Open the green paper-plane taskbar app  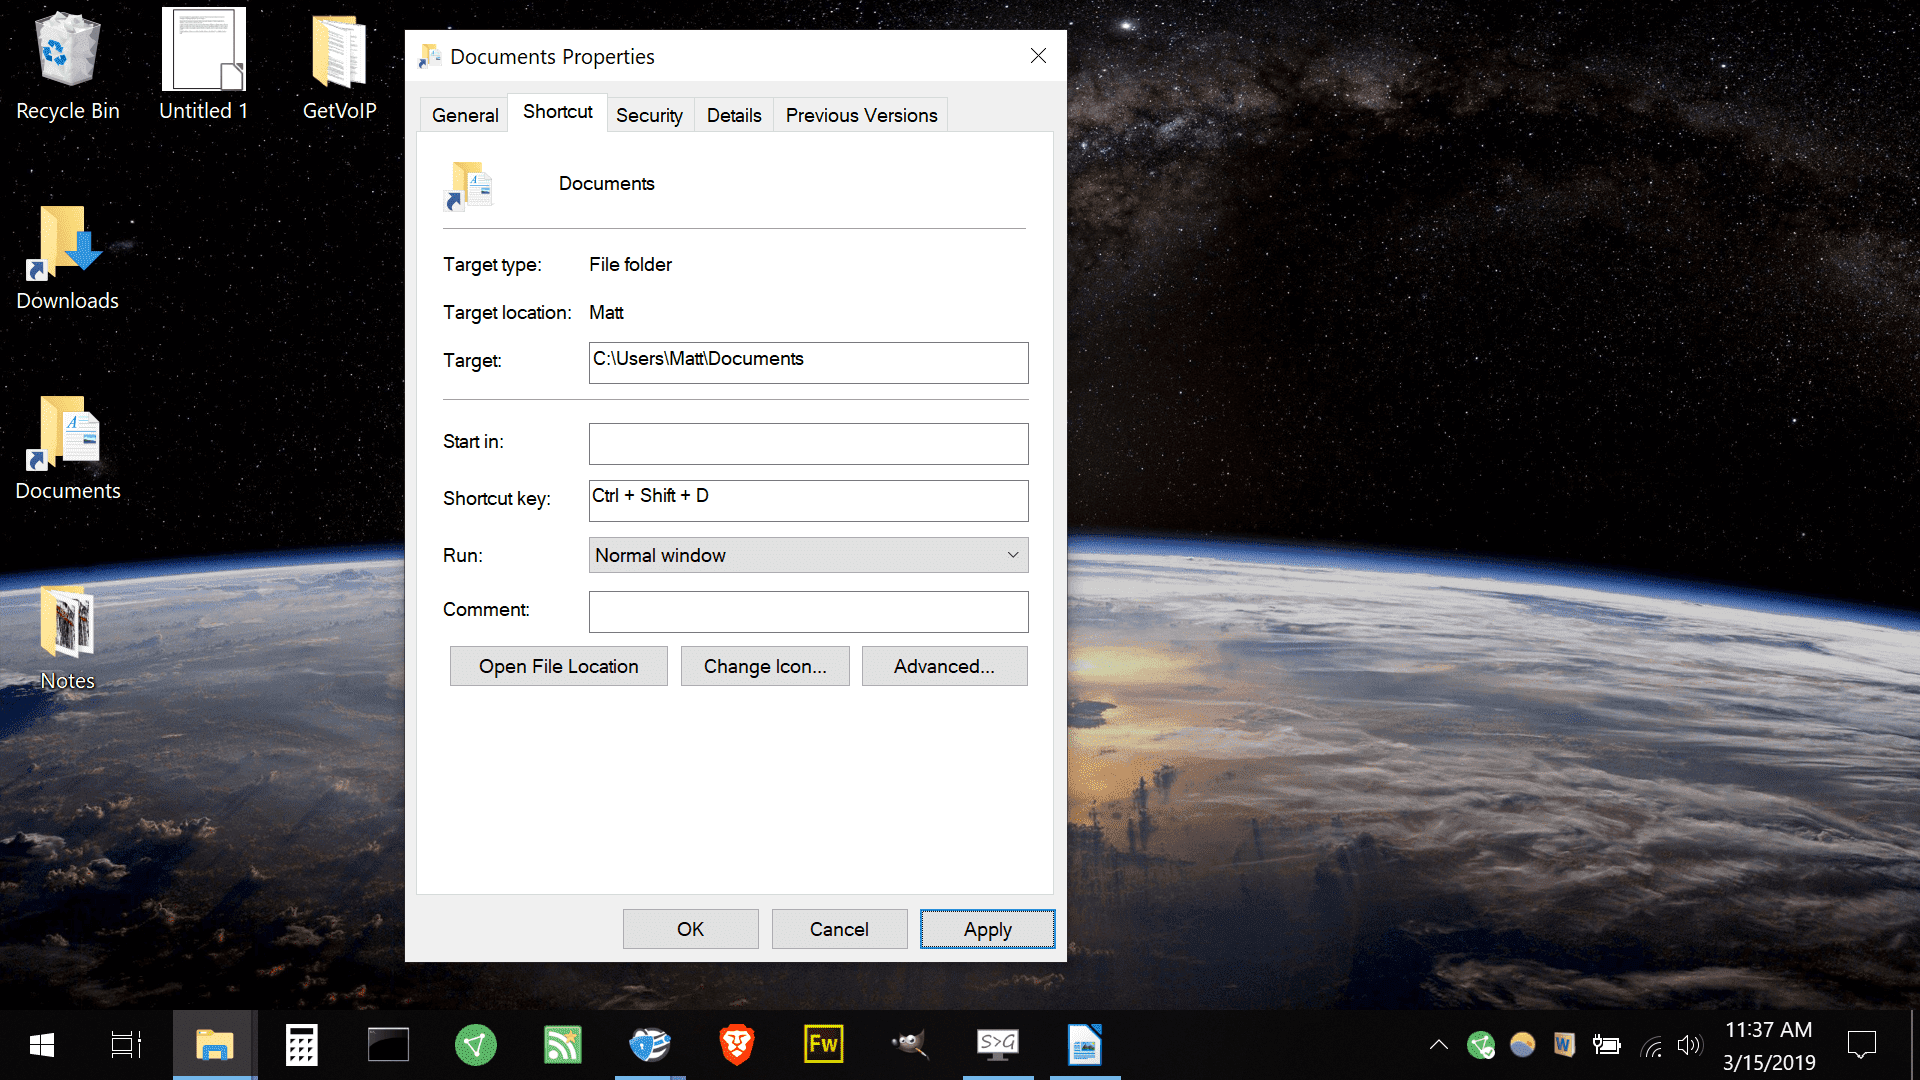pos(475,1045)
